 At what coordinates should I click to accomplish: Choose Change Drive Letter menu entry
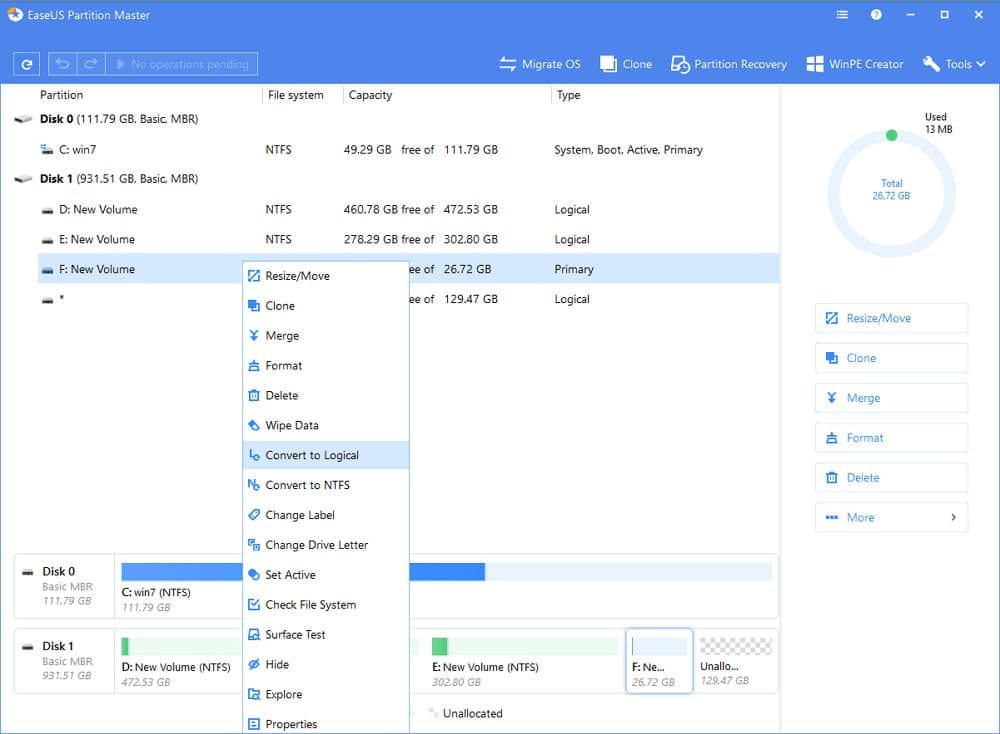pyautogui.click(x=316, y=545)
